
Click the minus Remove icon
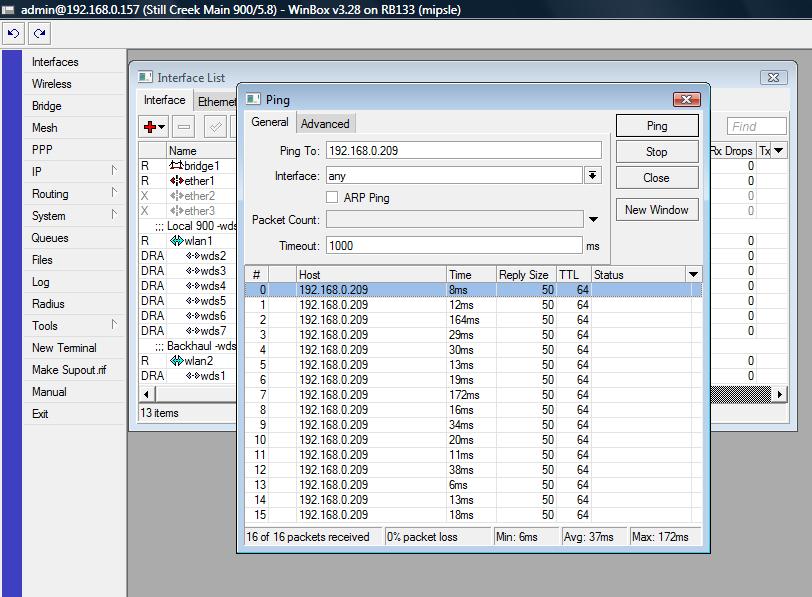(184, 126)
